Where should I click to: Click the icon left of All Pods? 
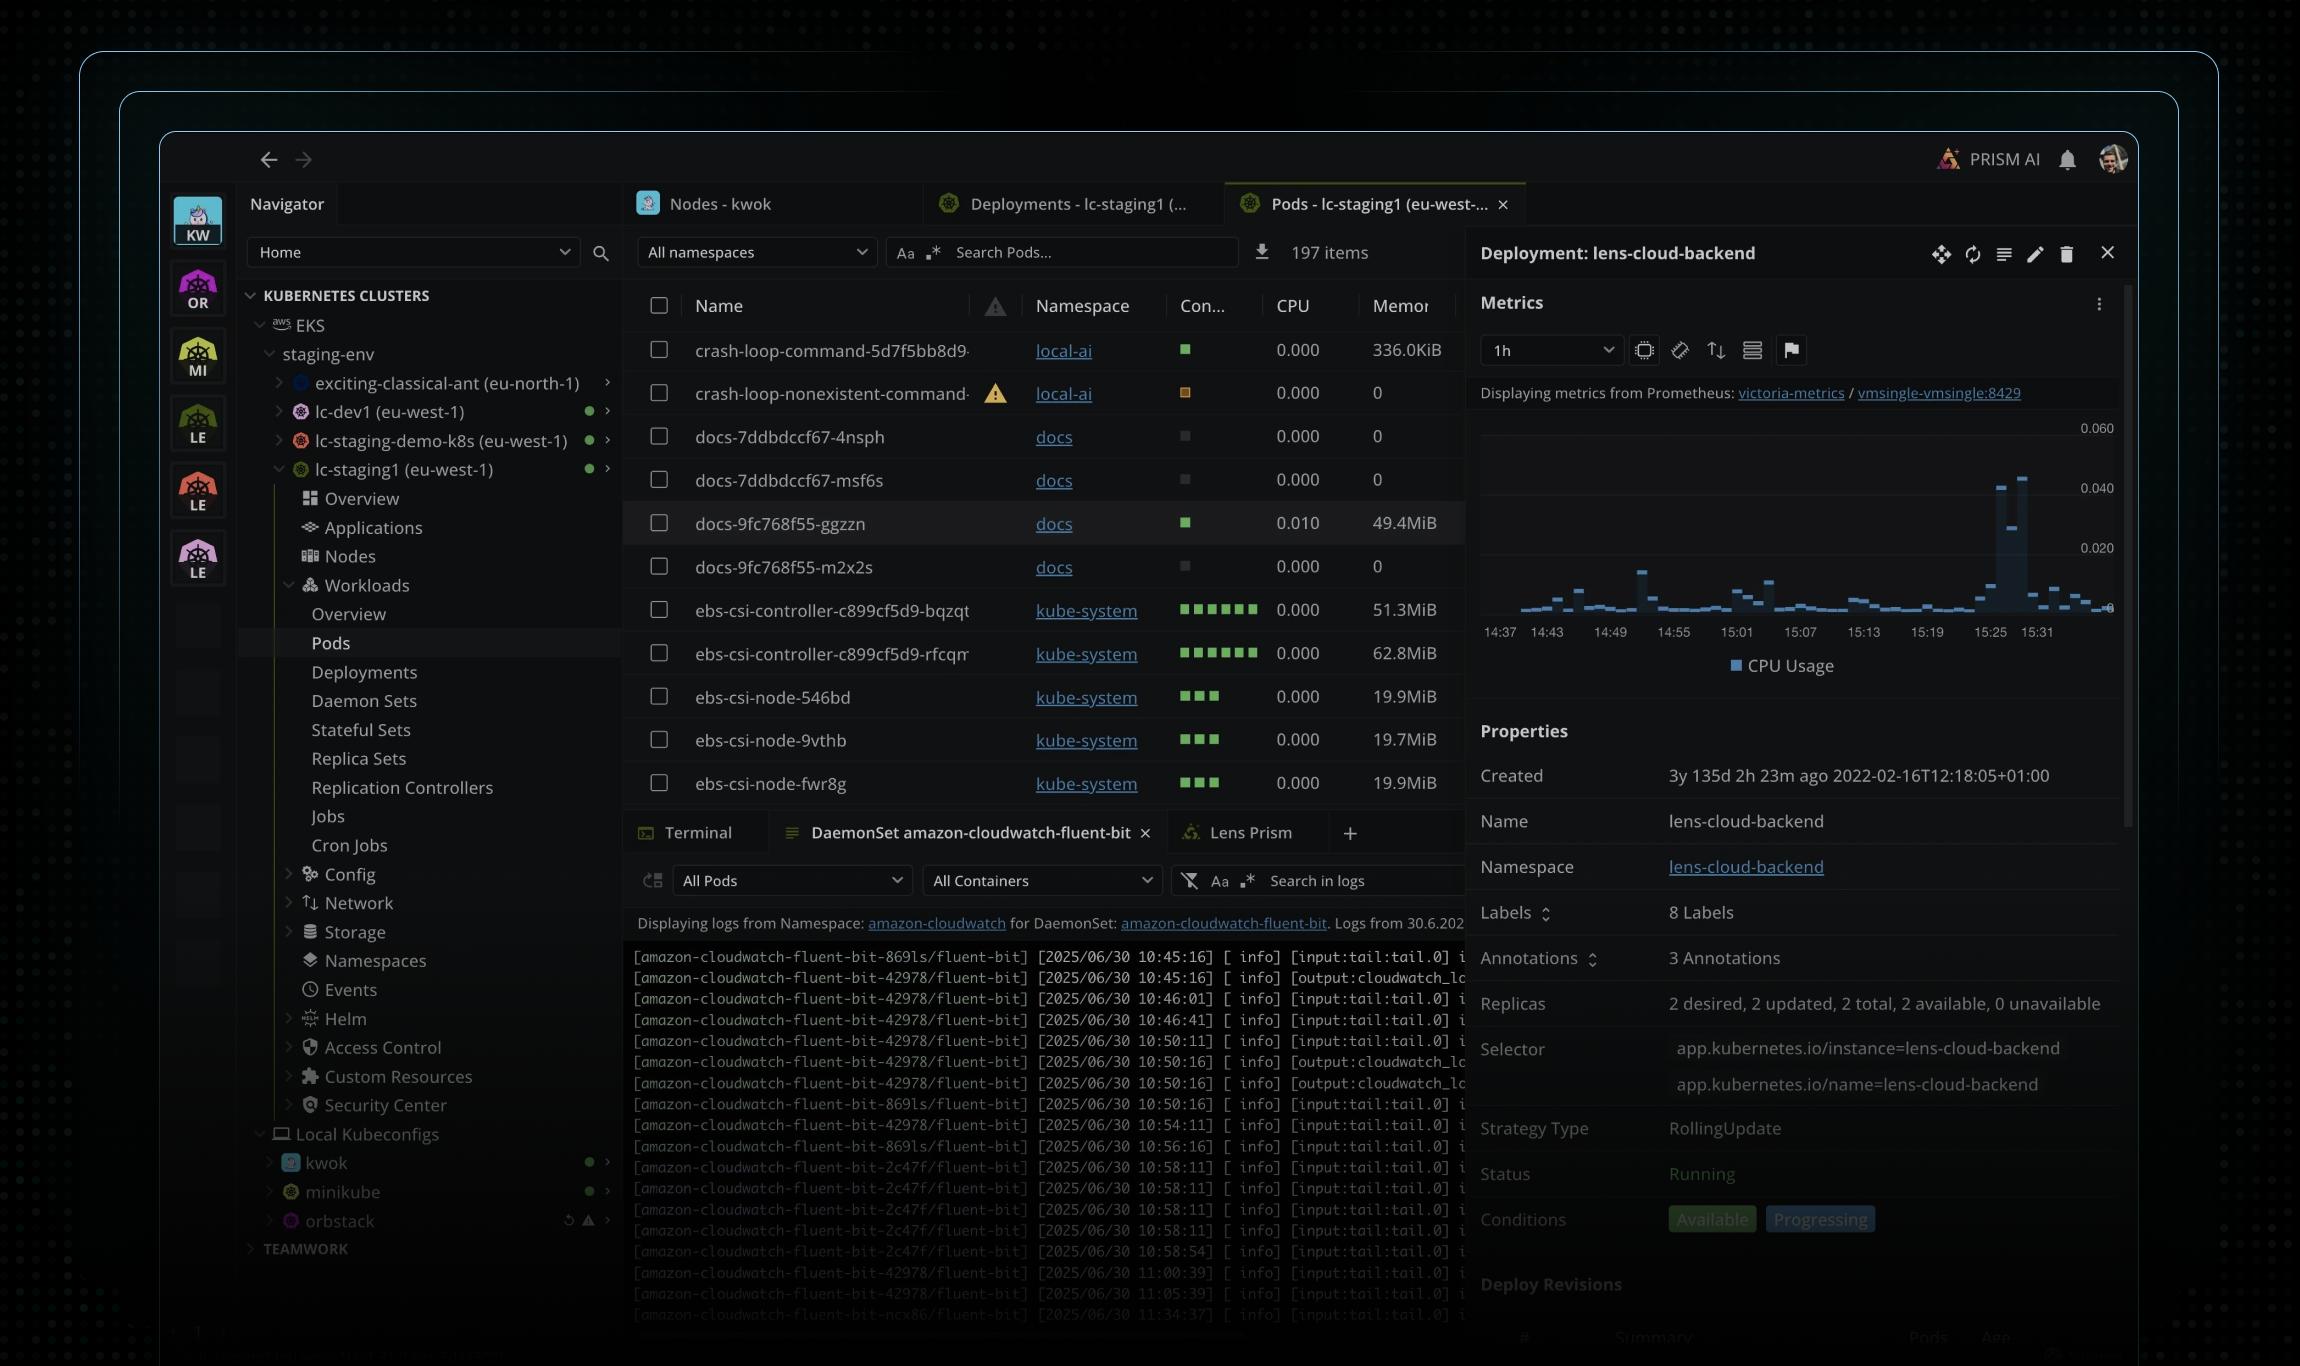pyautogui.click(x=653, y=881)
